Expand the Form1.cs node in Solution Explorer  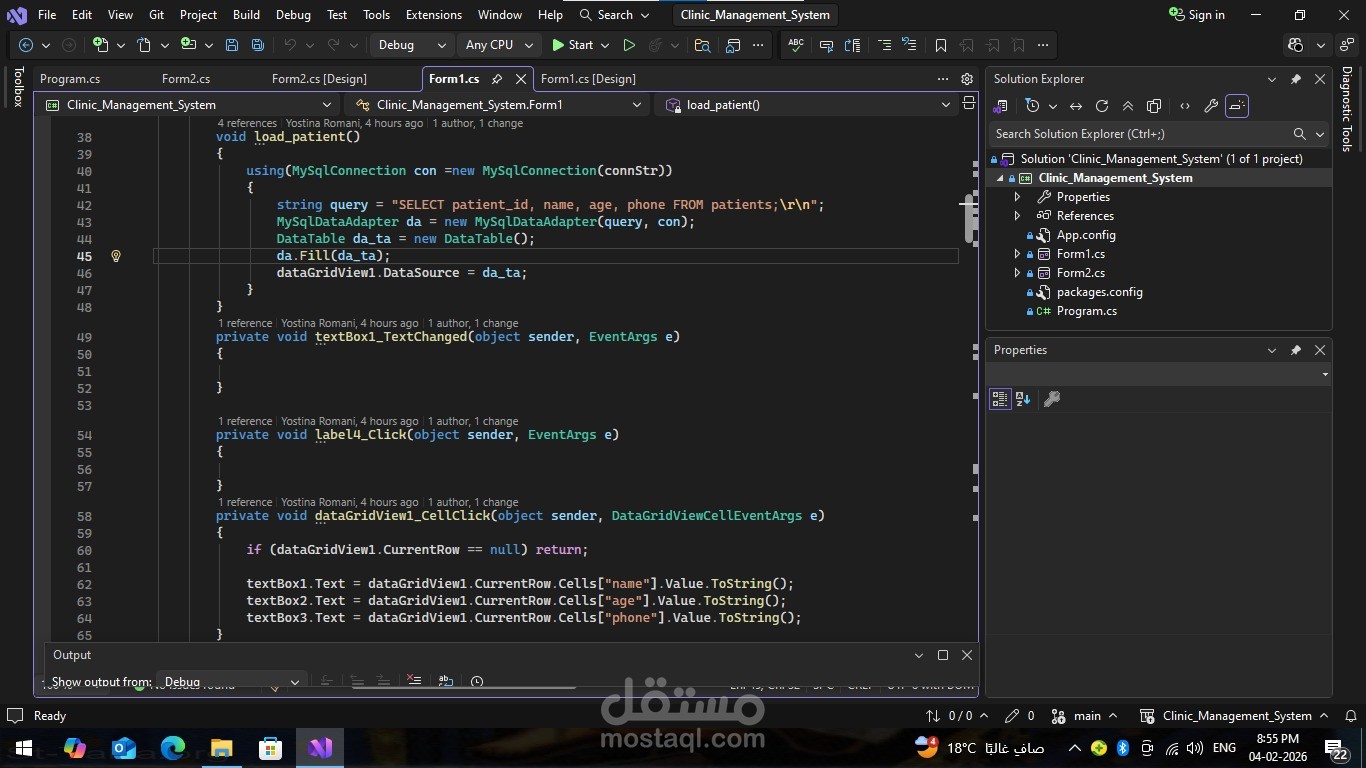tap(1017, 254)
